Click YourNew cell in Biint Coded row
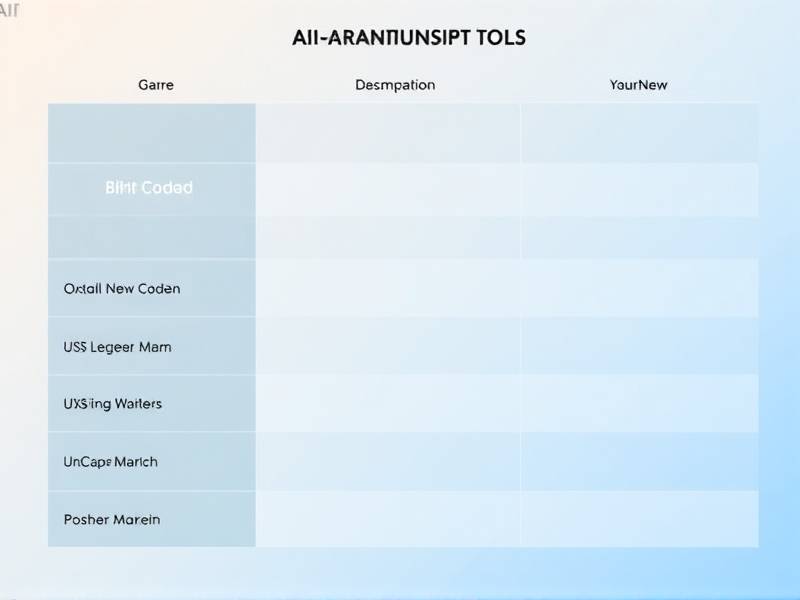The image size is (800, 600). click(x=639, y=188)
